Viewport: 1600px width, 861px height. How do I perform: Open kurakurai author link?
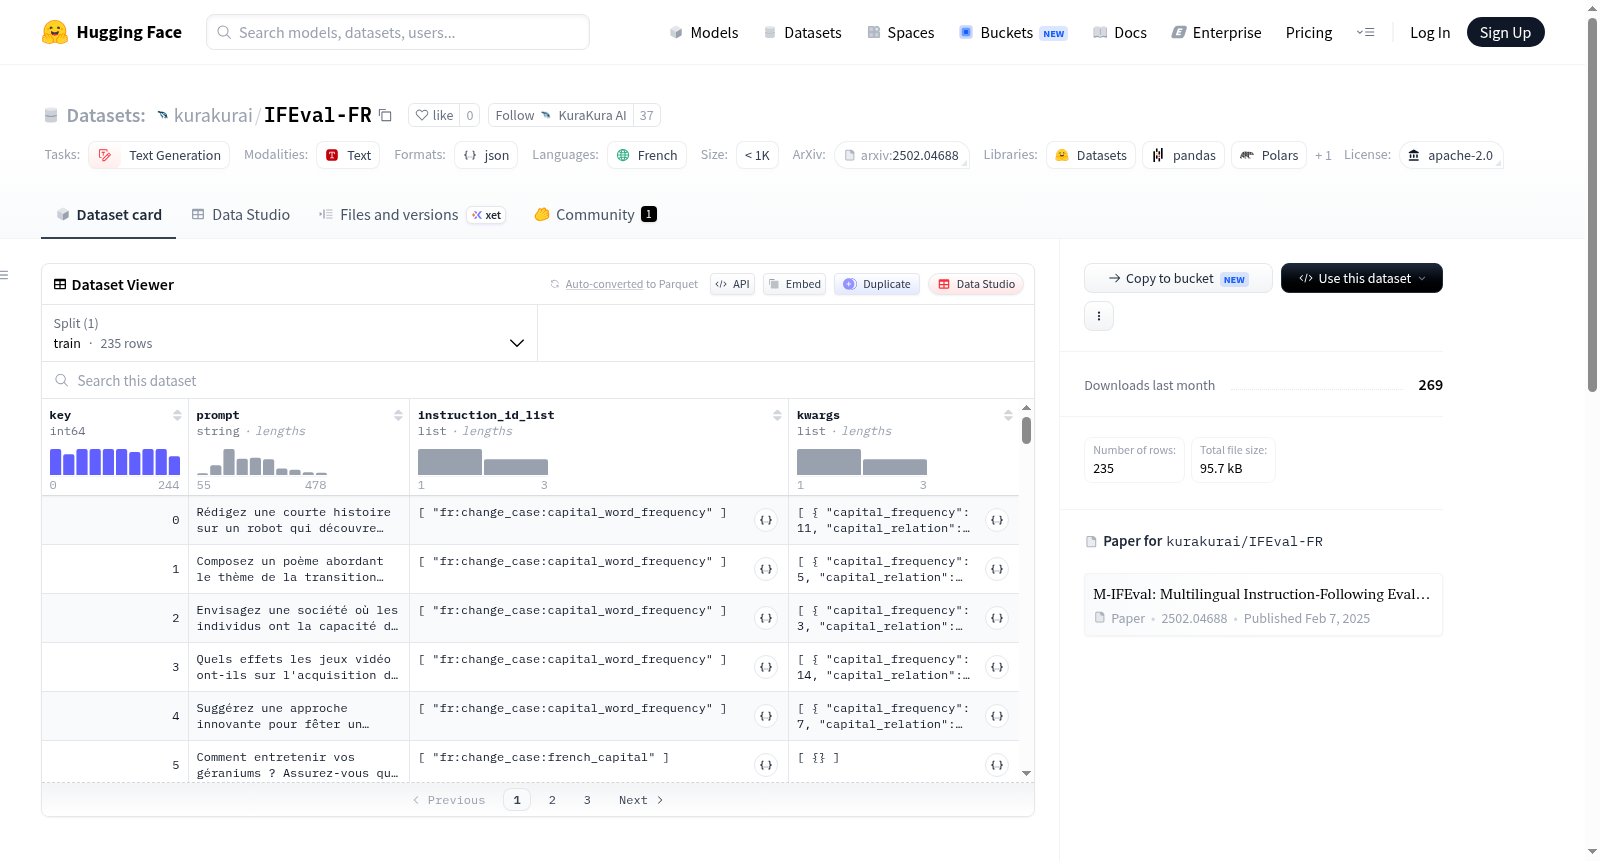click(x=213, y=115)
